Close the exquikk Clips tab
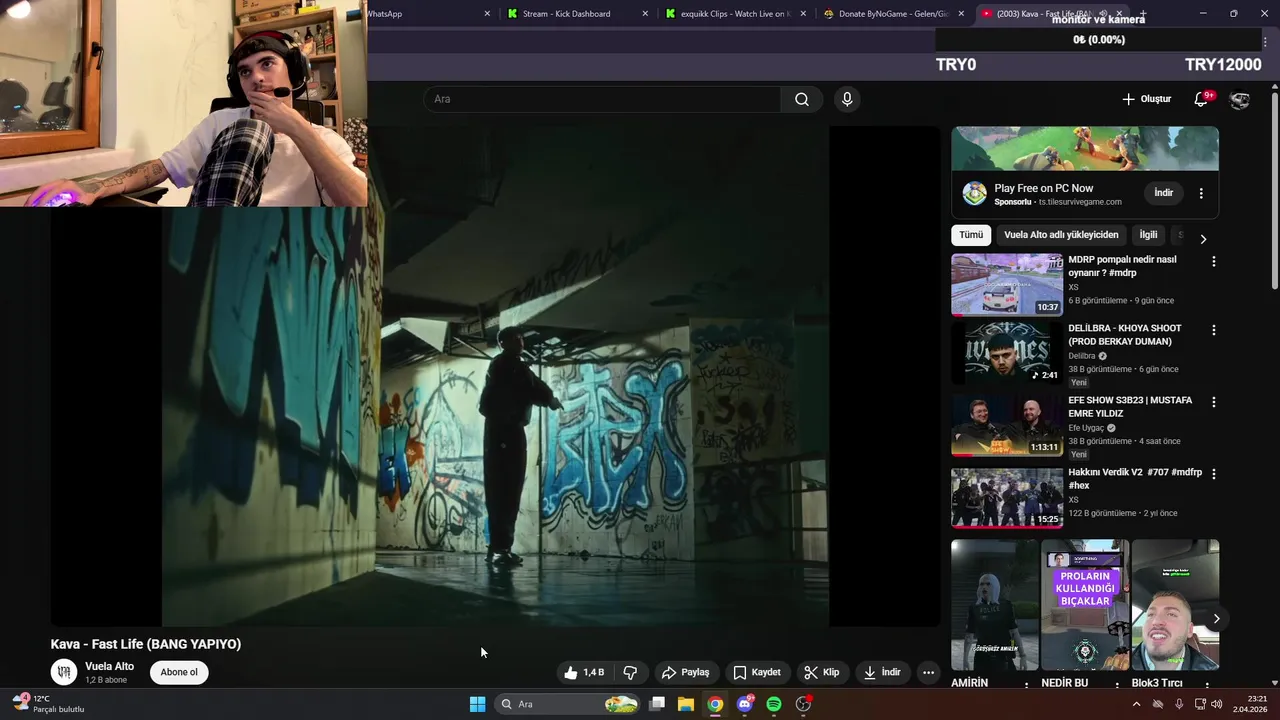 803,14
